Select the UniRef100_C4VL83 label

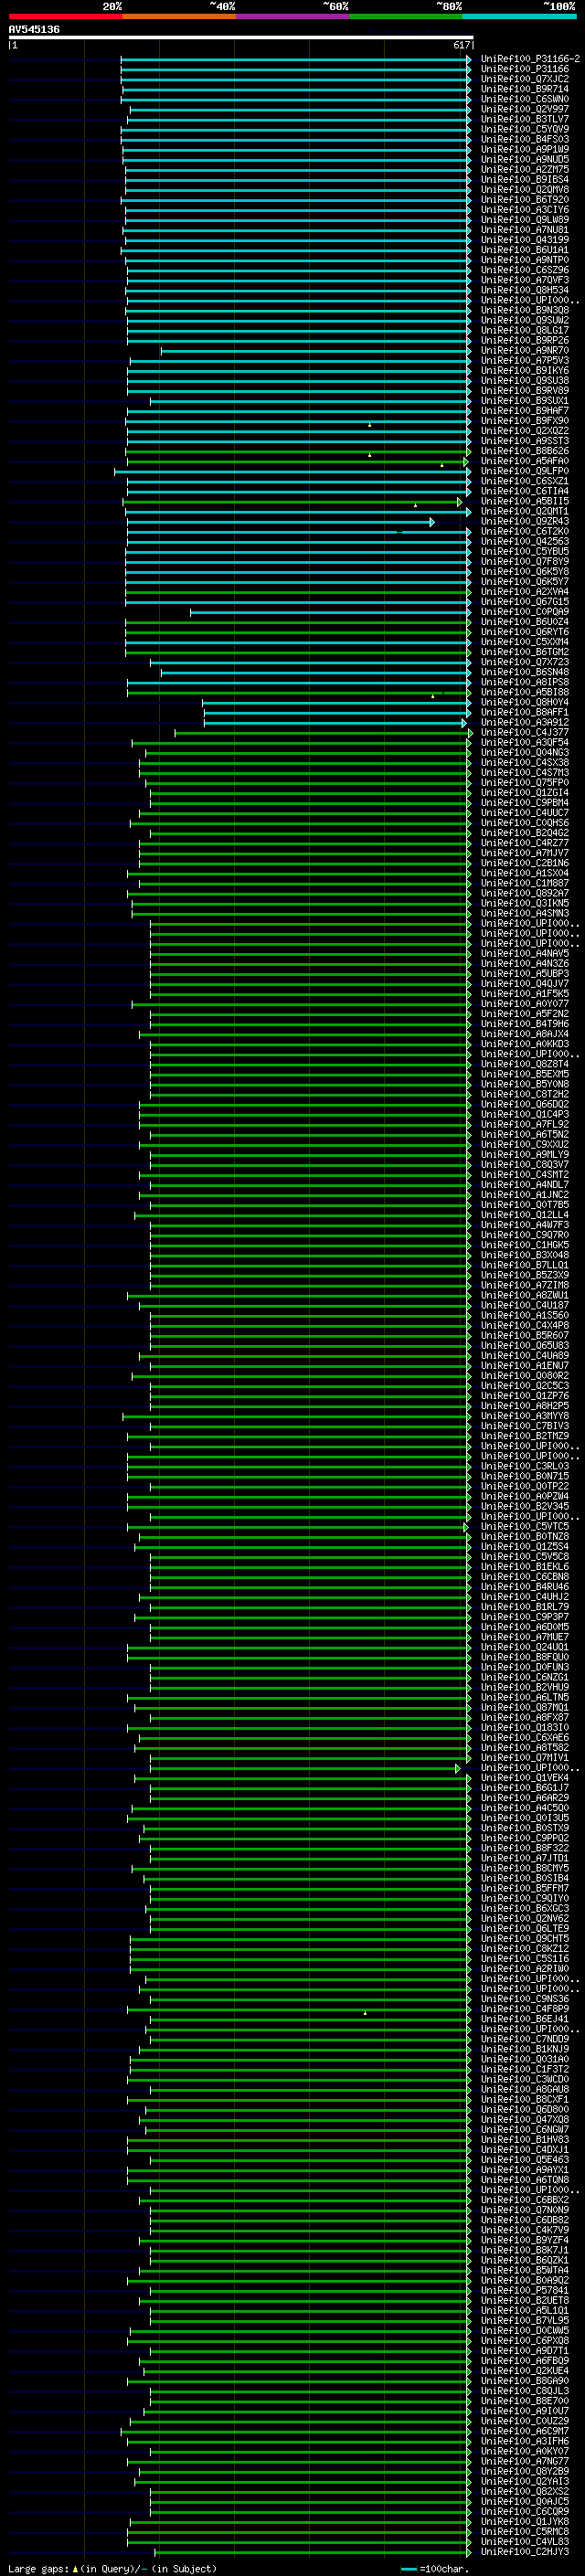pyautogui.click(x=525, y=2541)
